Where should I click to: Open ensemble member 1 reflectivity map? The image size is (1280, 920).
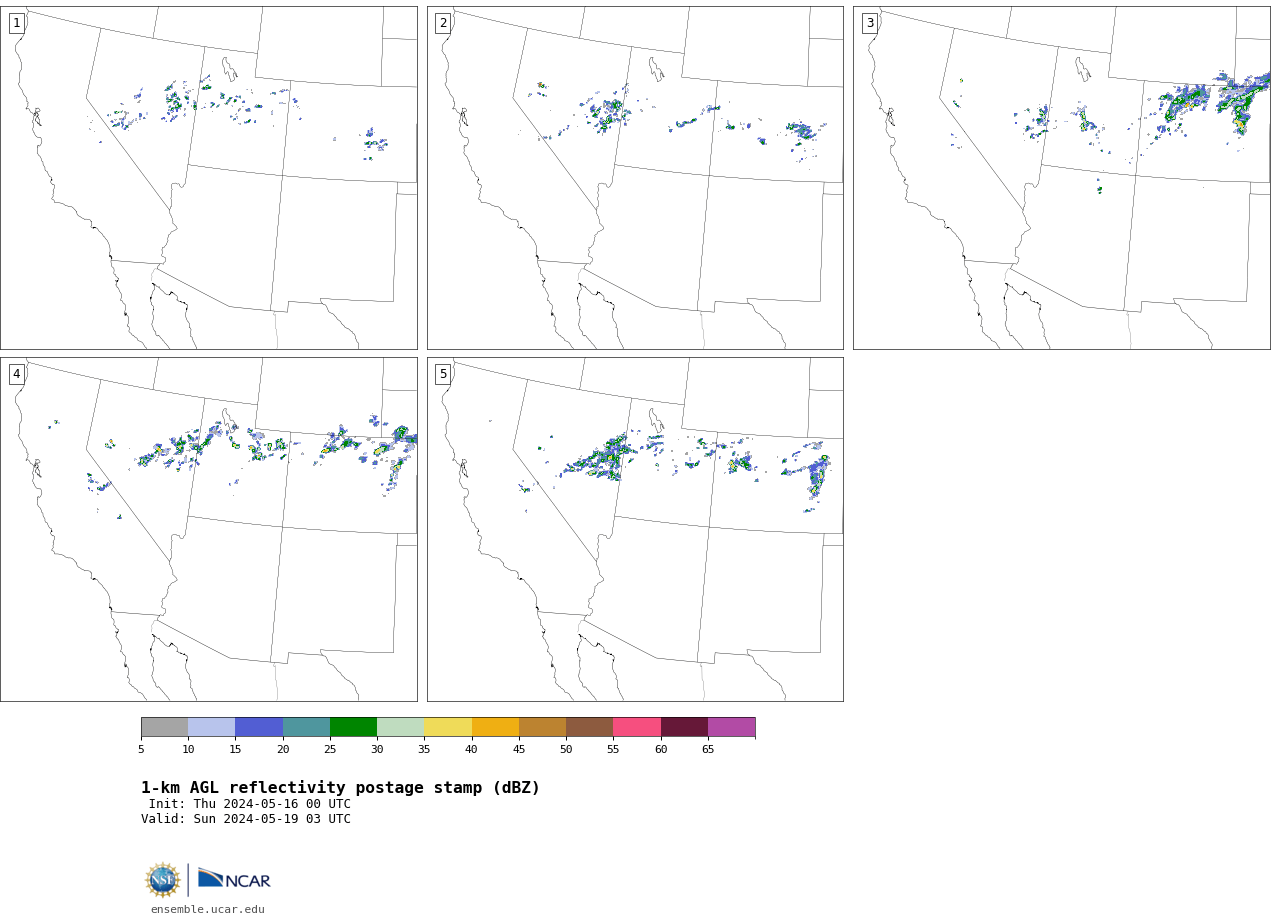(208, 178)
